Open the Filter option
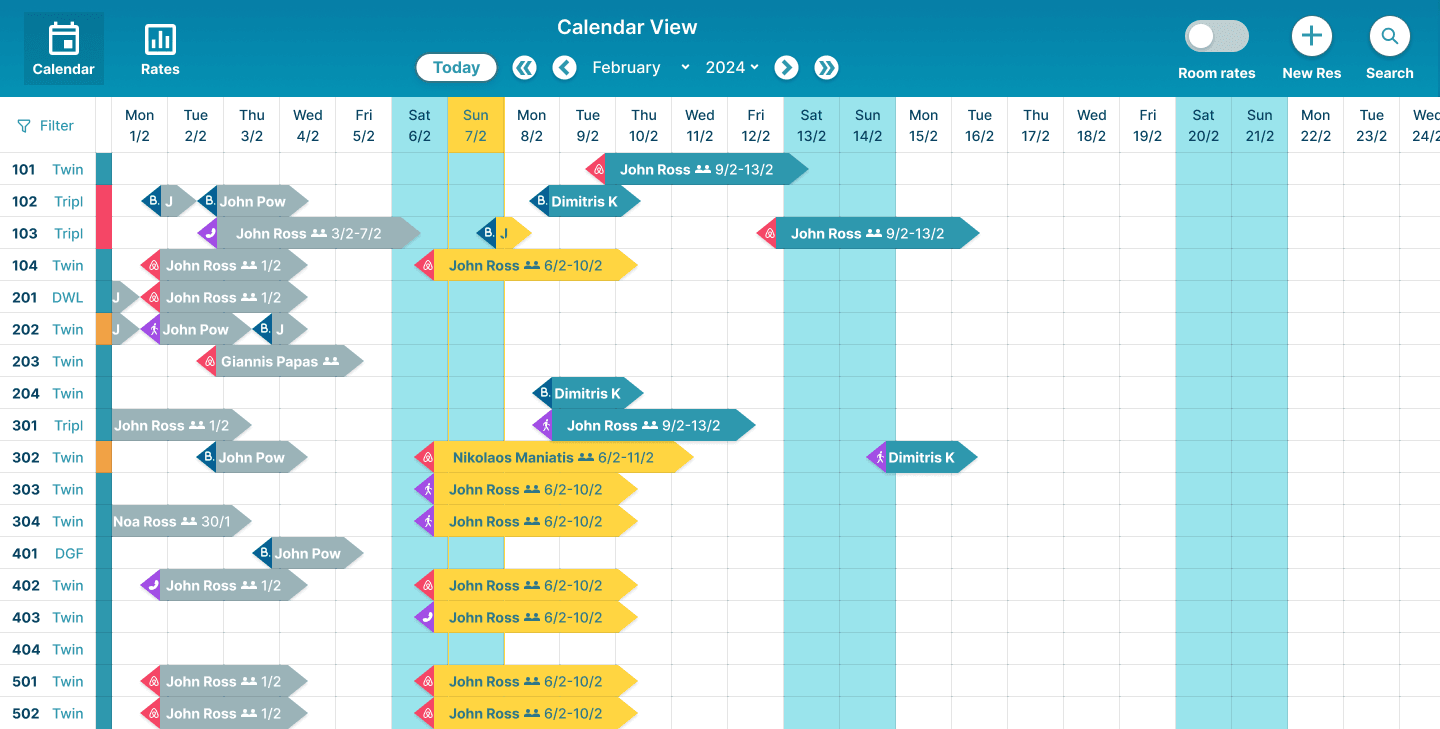Screen dimensions: 1440x729 click(46, 125)
